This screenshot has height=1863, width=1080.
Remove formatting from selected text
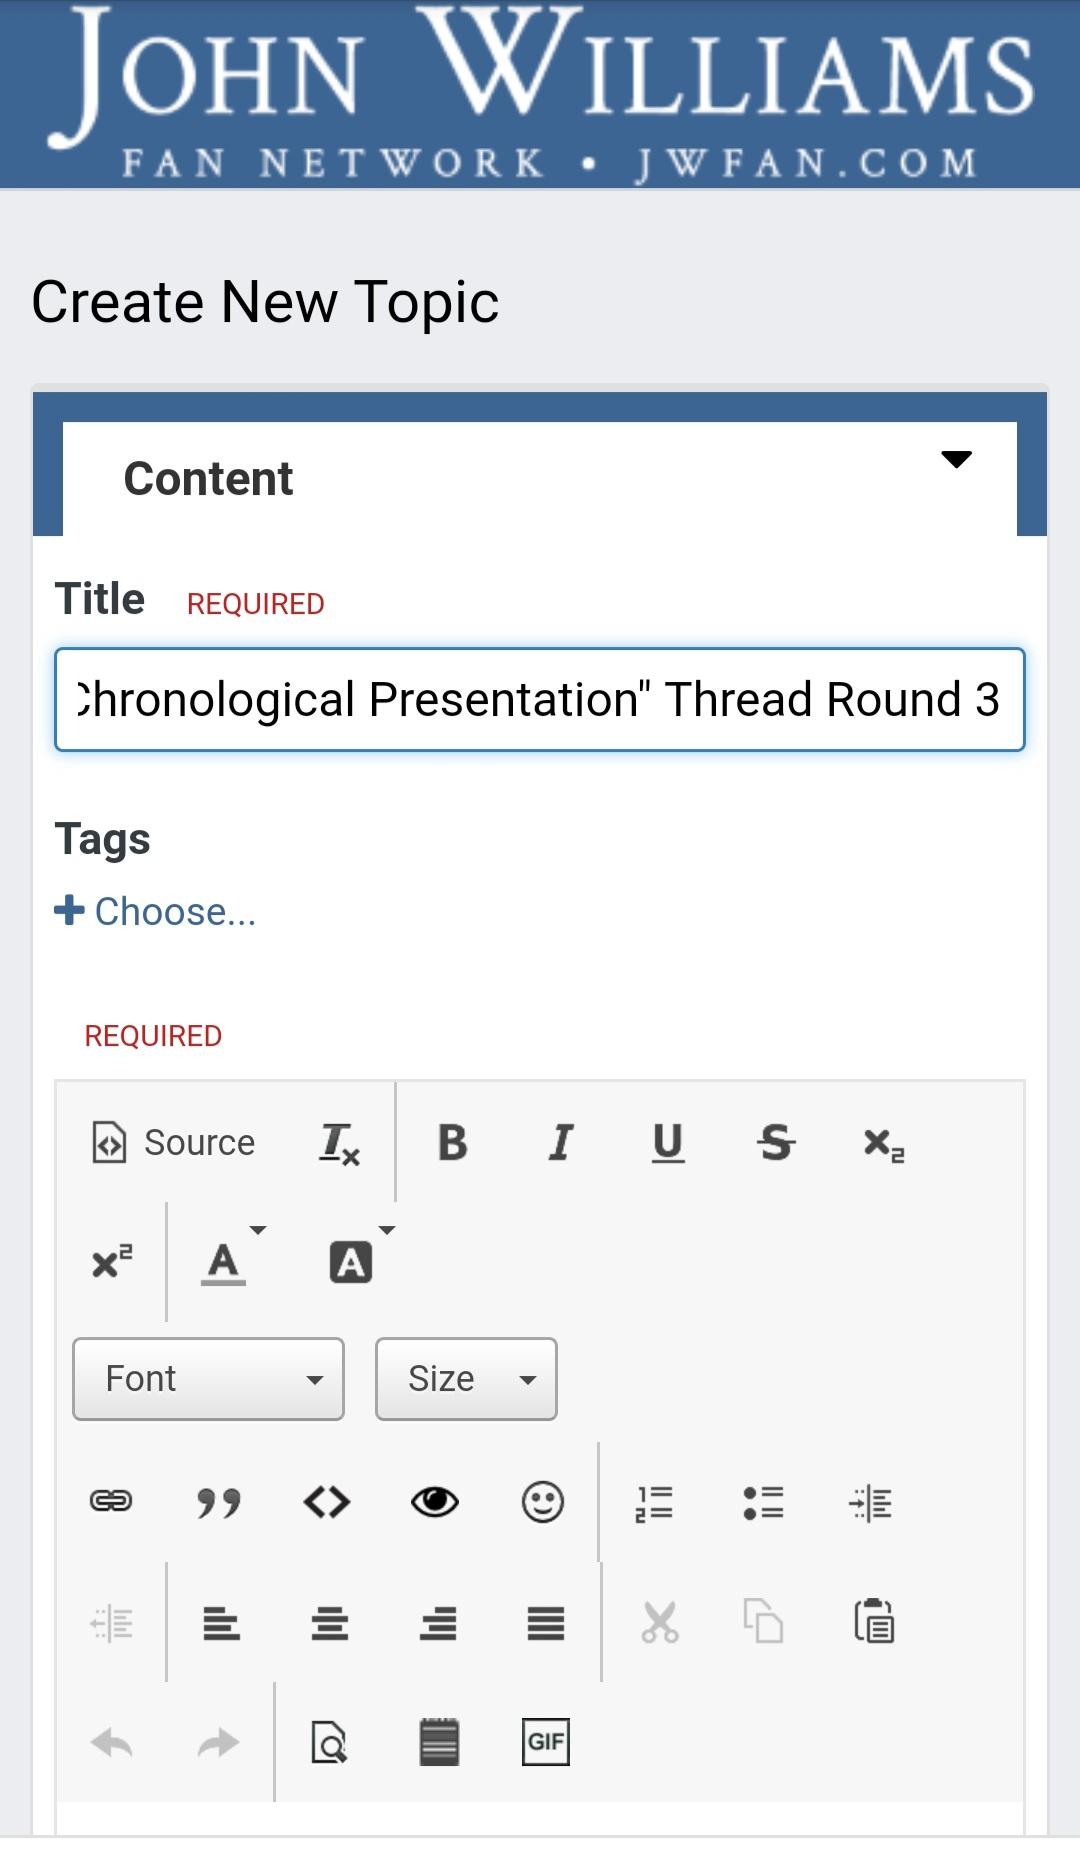click(339, 1142)
